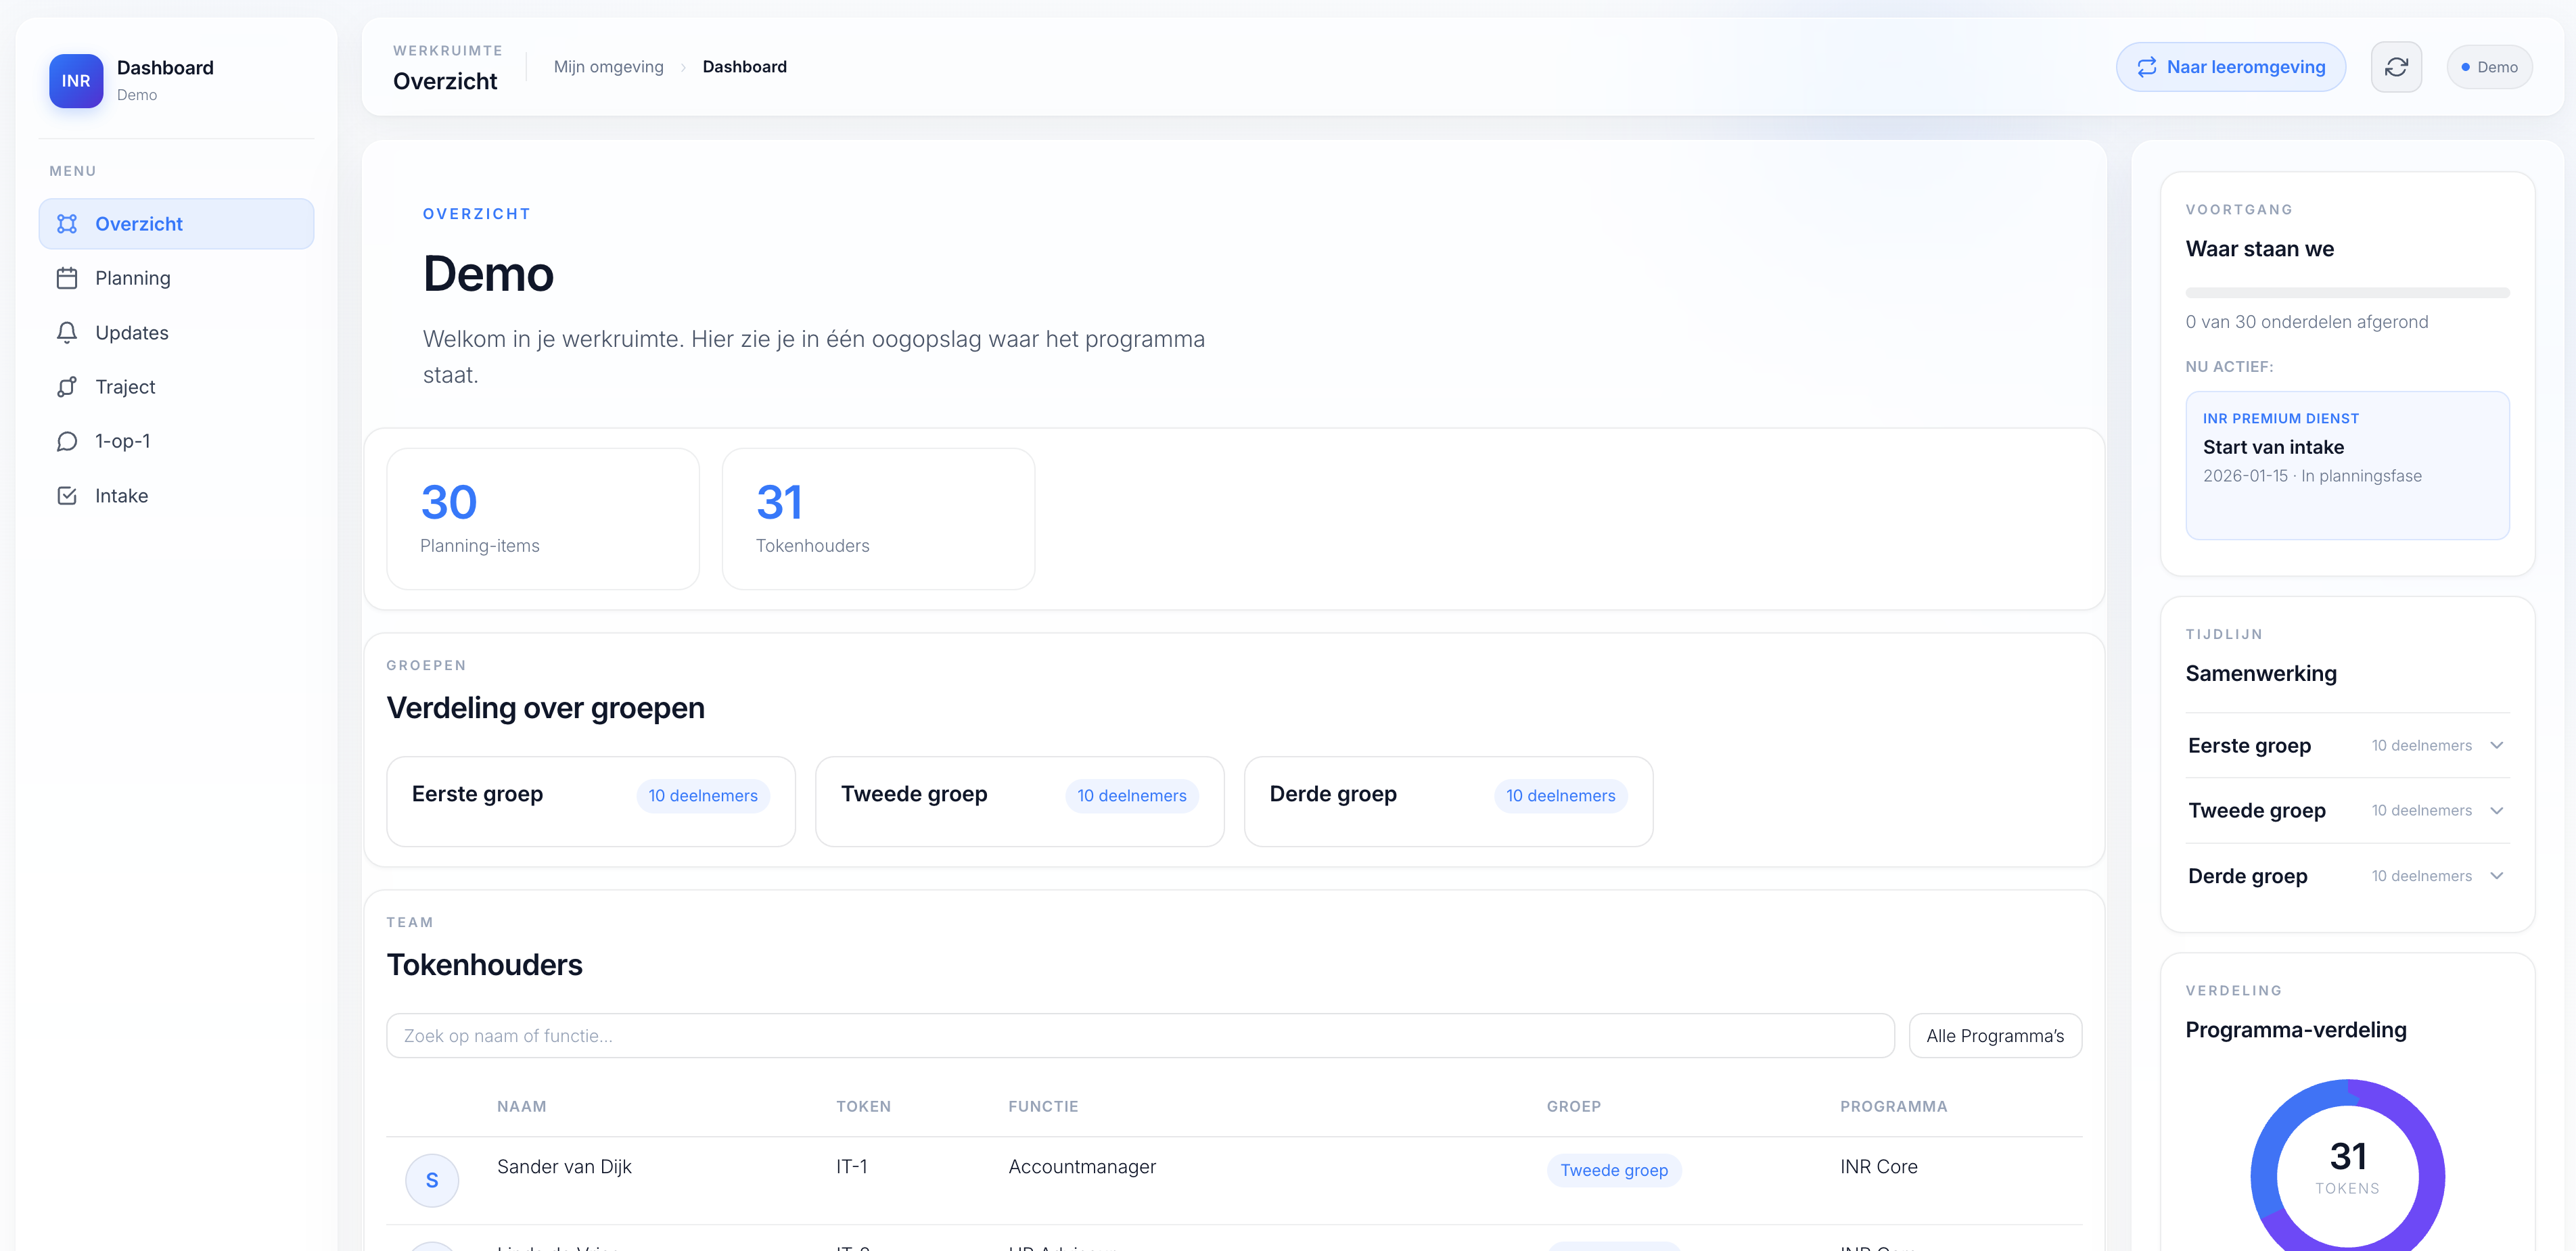Expand Tweede groep in Samenwerking
This screenshot has height=1251, width=2576.
[x=2347, y=810]
